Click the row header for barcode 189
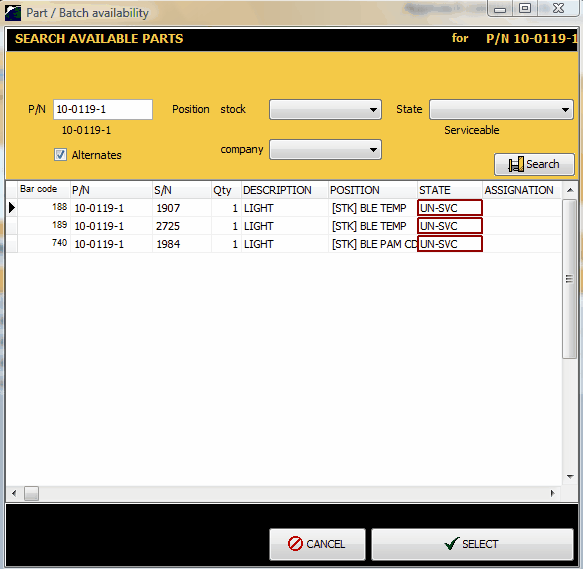The width and height of the screenshot is (583, 569). (12, 225)
